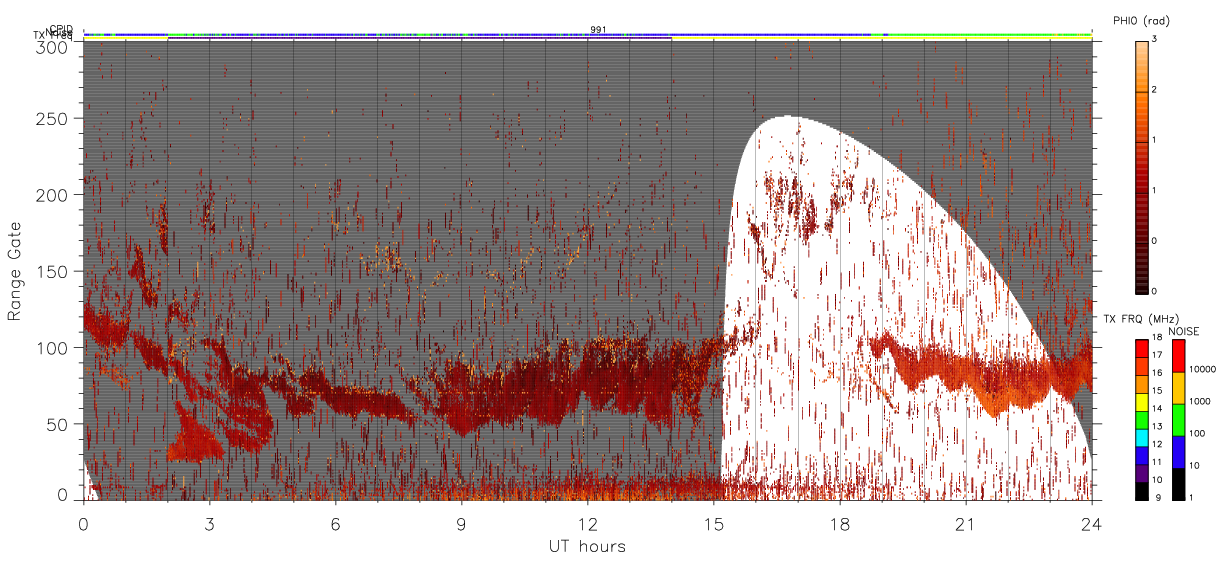Click the '18' tick on UT hours axis
Screen dimensions: 1228x567
click(x=840, y=523)
